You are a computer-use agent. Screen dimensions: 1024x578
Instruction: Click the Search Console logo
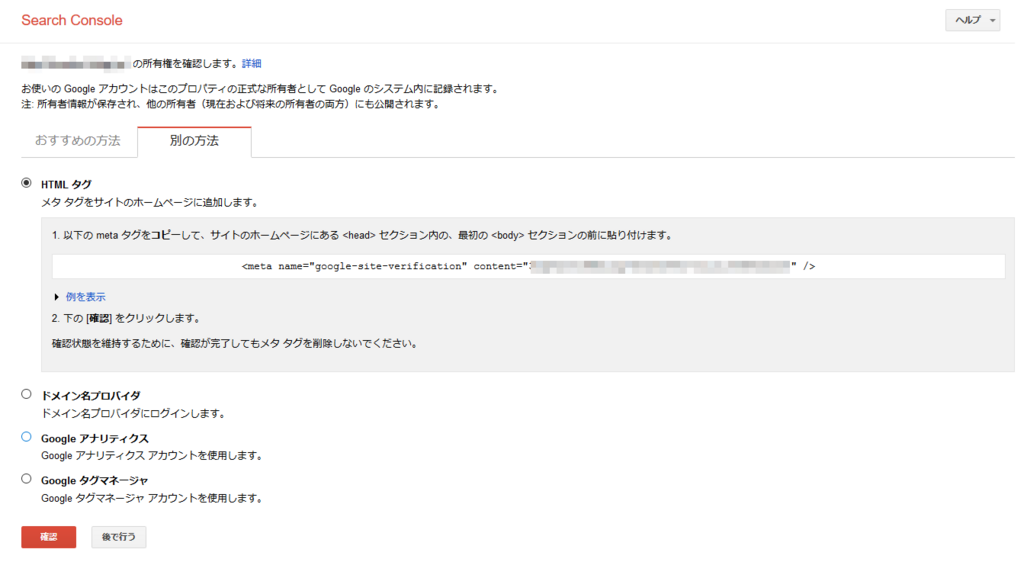[72, 20]
